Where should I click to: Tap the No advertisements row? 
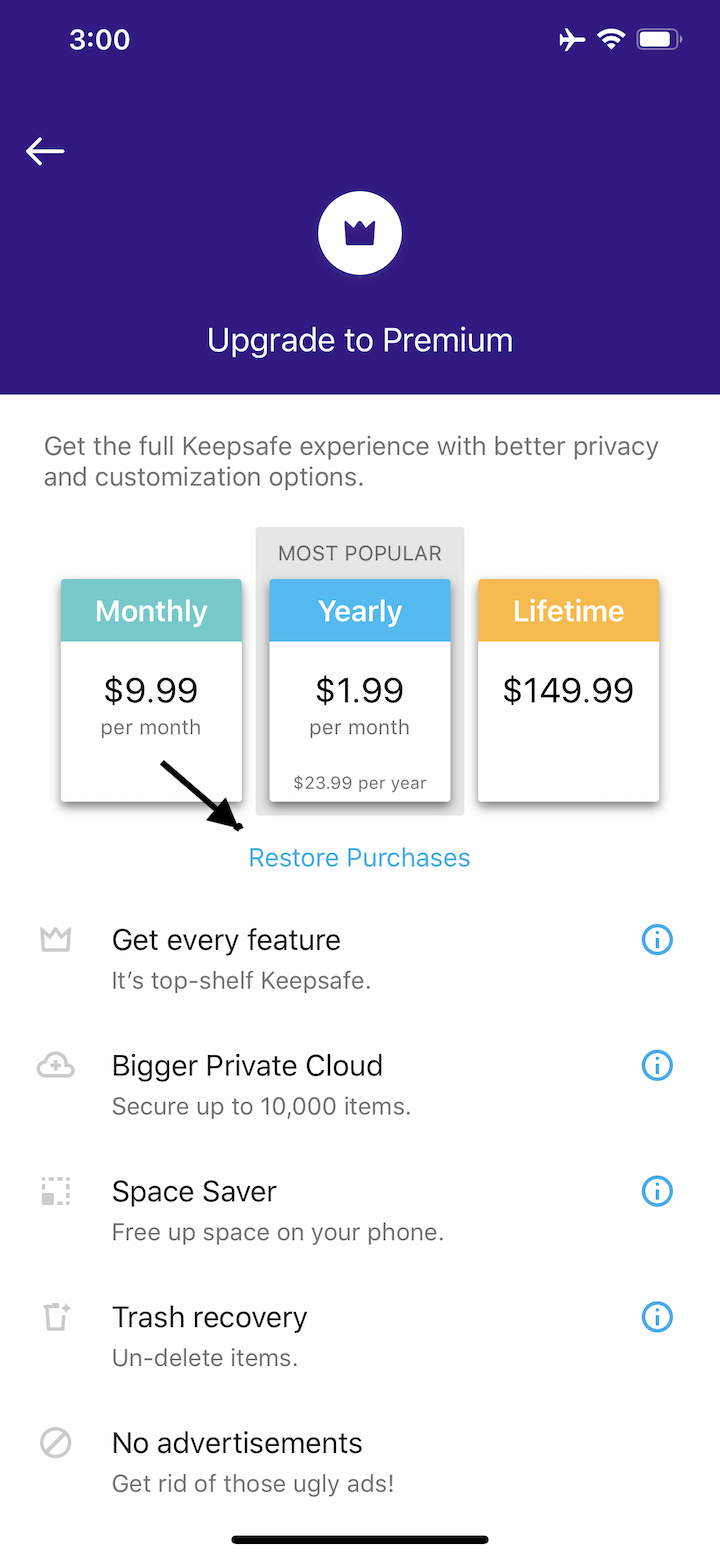237,1443
